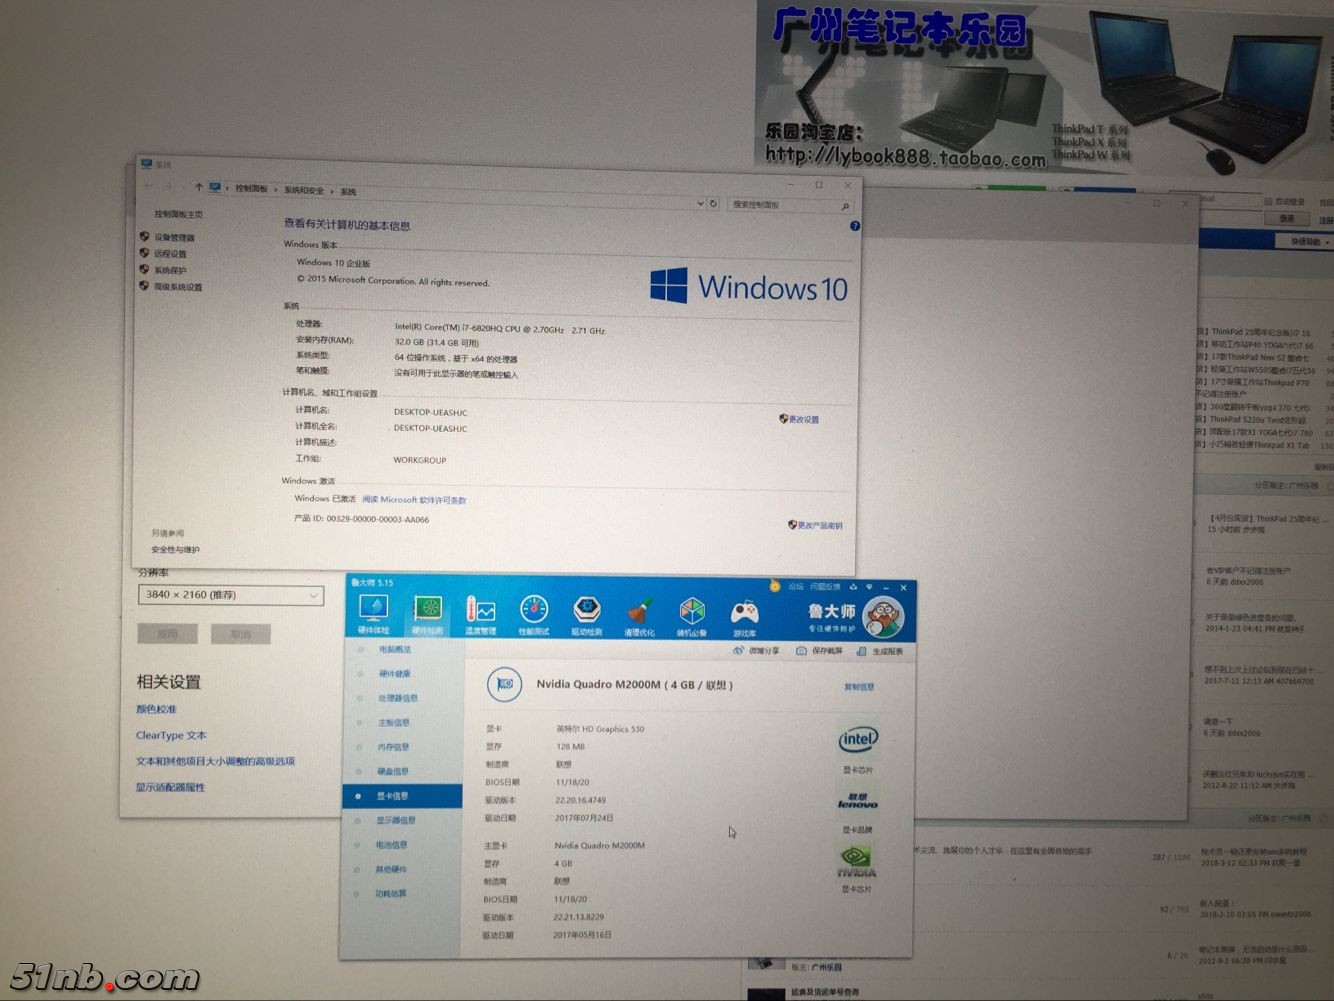1334x1001 pixels.
Task: Select 主板信息 in Lu Master sidebar
Action: pos(393,722)
